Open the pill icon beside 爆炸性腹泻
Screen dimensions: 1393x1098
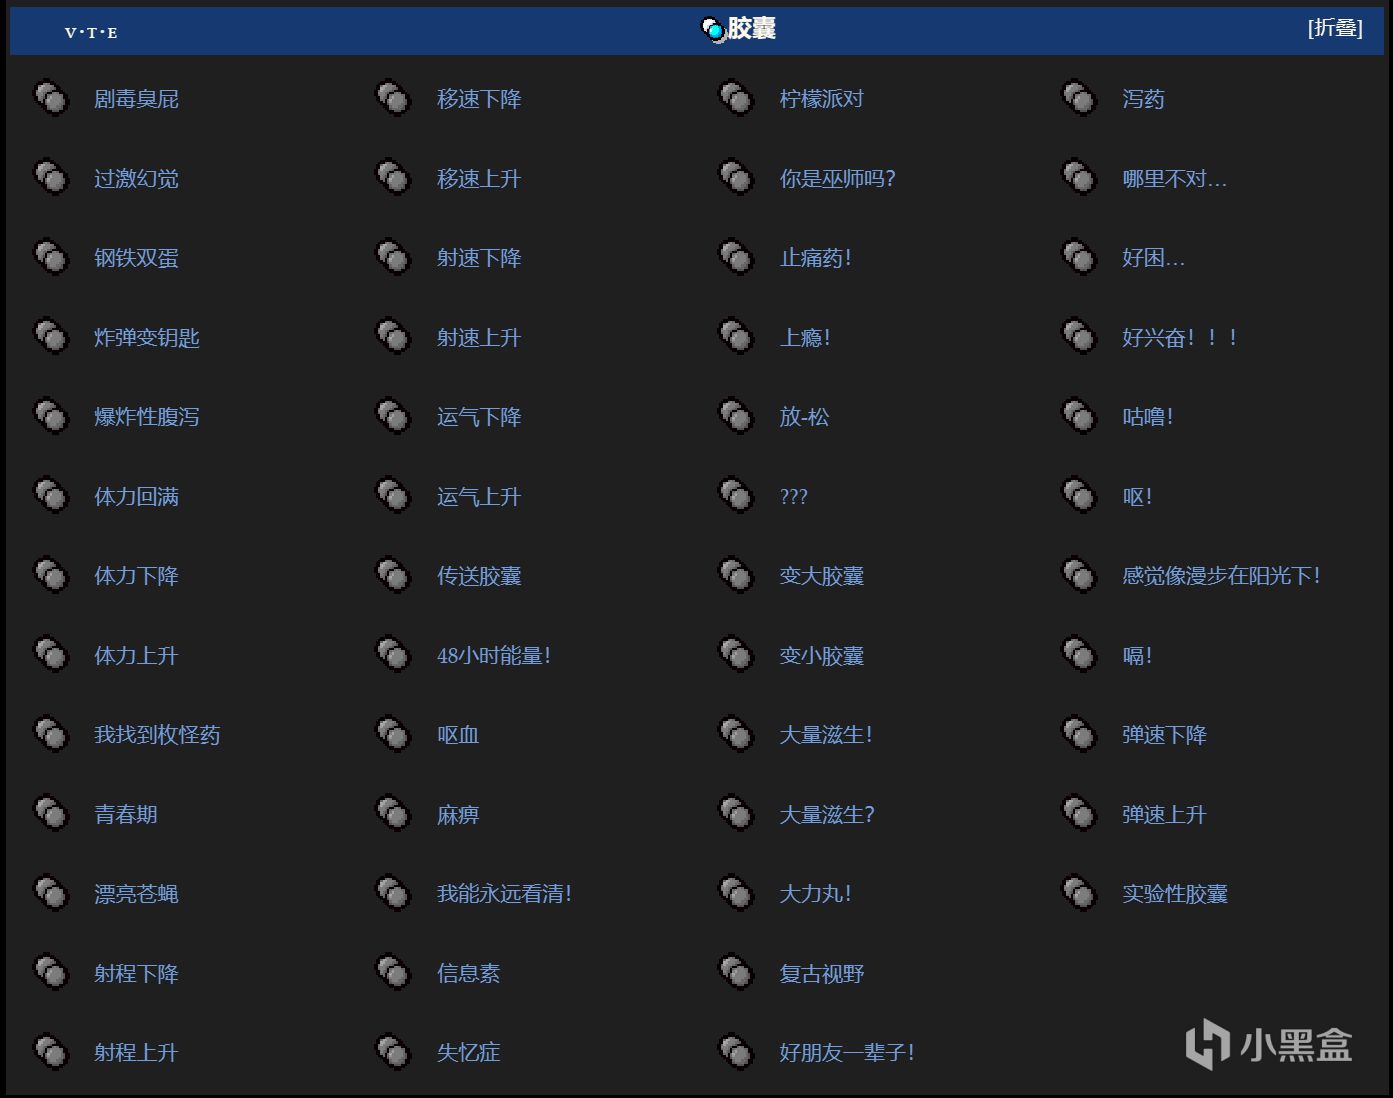51,416
